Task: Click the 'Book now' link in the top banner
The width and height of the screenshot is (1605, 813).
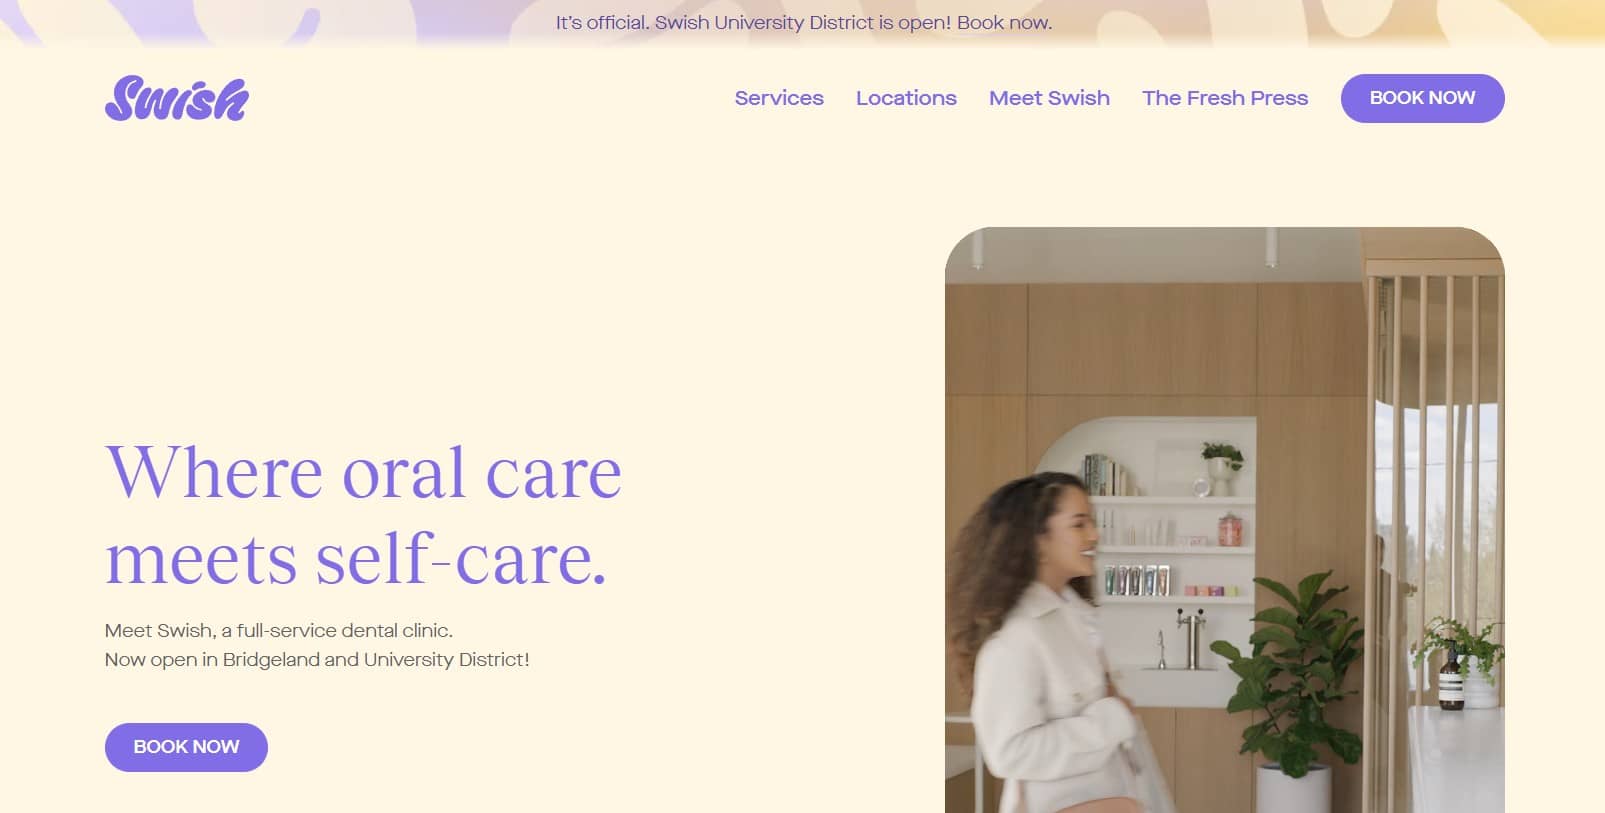Action: pos(1004,23)
